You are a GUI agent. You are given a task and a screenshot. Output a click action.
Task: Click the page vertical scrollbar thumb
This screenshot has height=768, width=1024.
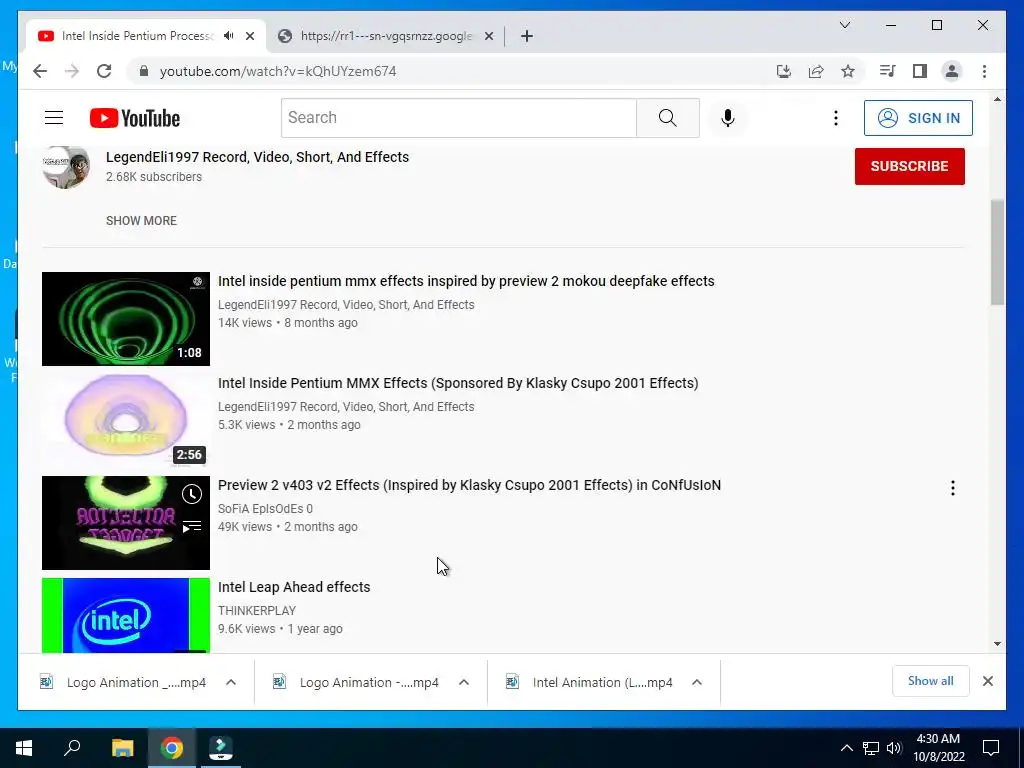point(997,252)
